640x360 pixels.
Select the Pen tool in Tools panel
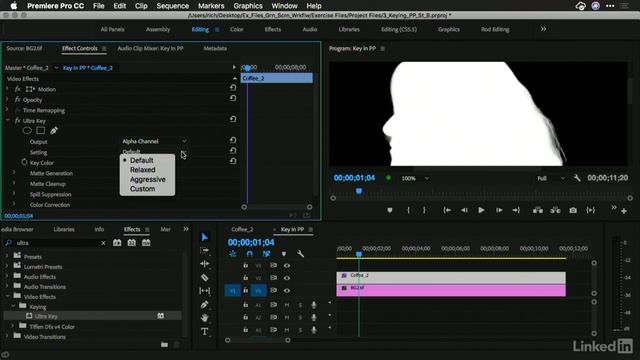(205, 304)
